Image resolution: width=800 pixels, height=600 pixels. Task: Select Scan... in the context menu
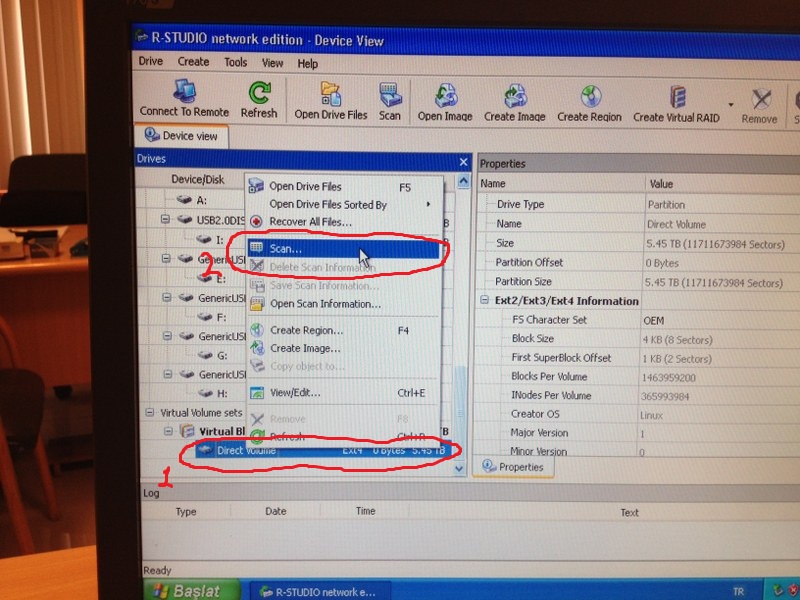[343, 249]
